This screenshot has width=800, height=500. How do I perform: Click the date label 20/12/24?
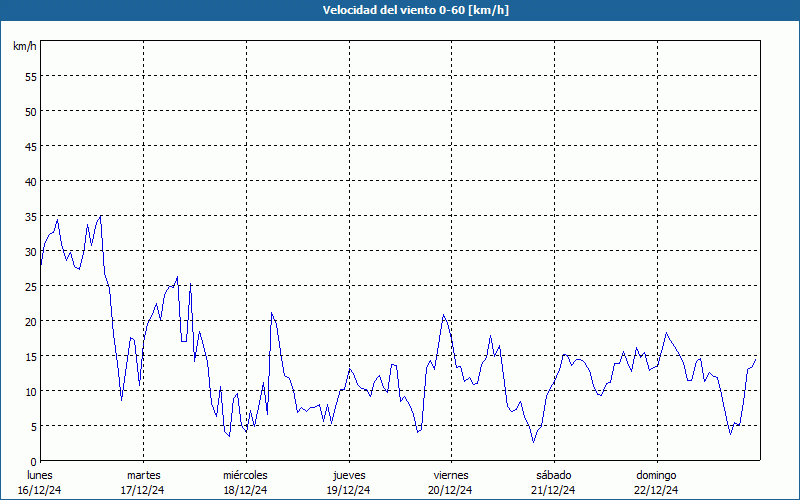click(451, 490)
